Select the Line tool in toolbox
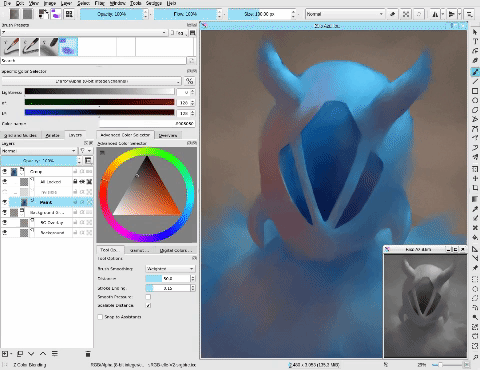The height and width of the screenshot is (370, 480). (x=475, y=81)
